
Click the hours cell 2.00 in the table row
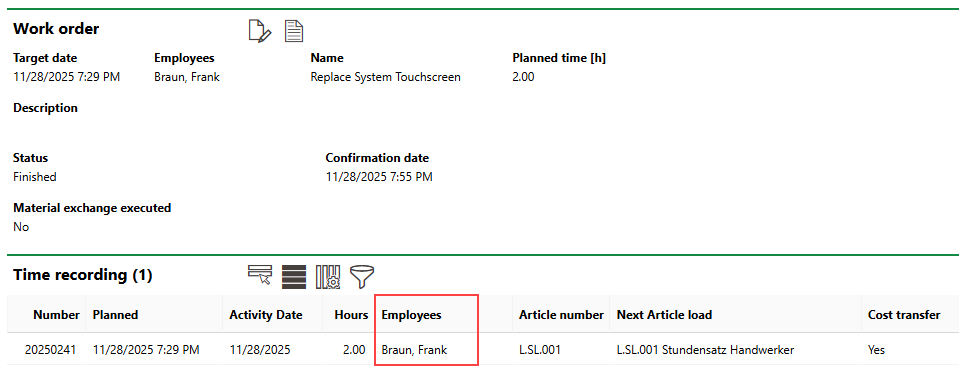(354, 350)
